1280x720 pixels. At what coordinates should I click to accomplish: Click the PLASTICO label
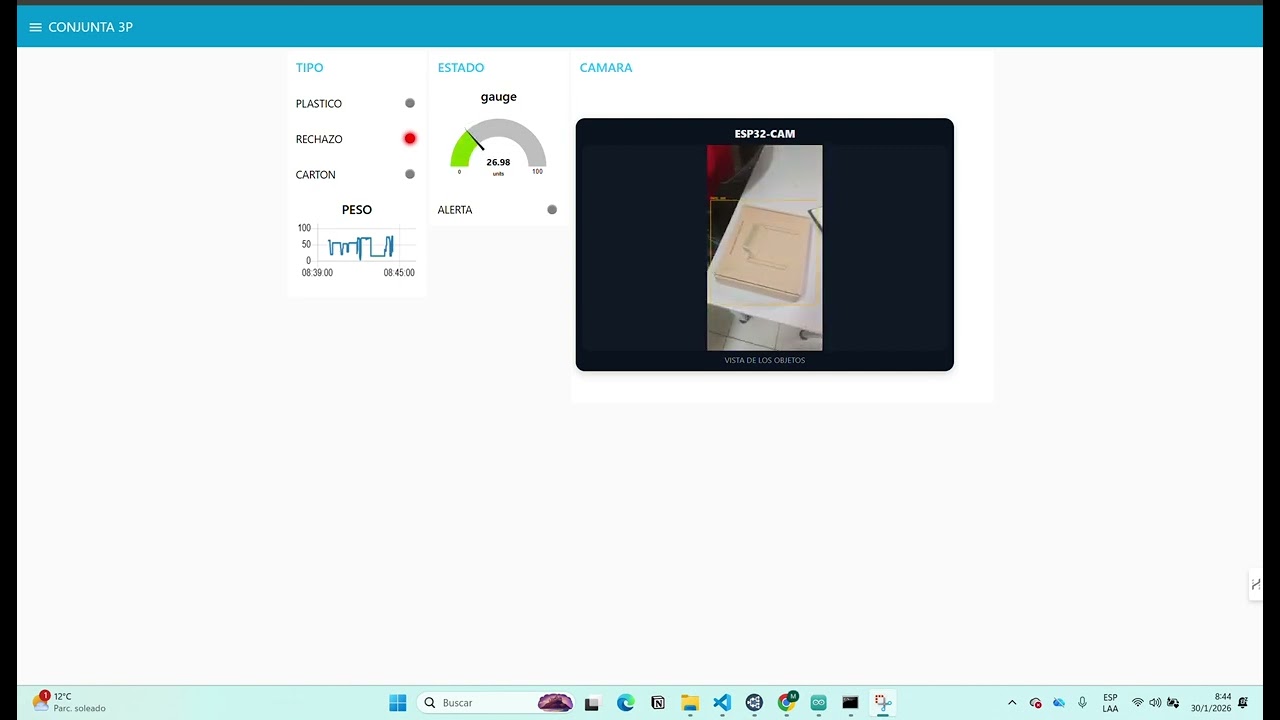click(x=319, y=104)
